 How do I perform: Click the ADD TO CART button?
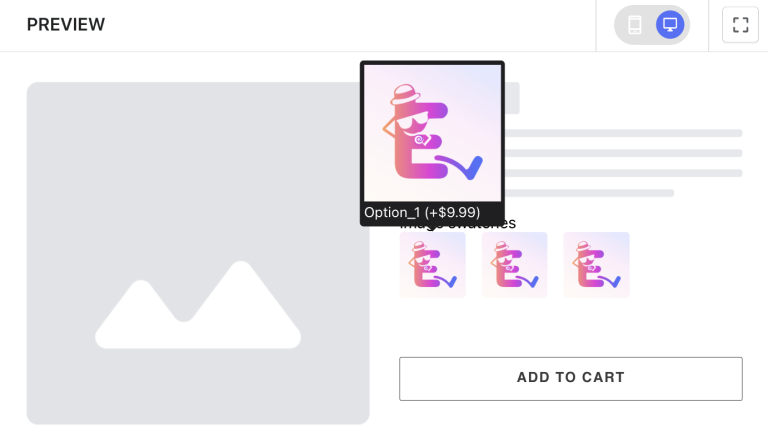tap(571, 379)
